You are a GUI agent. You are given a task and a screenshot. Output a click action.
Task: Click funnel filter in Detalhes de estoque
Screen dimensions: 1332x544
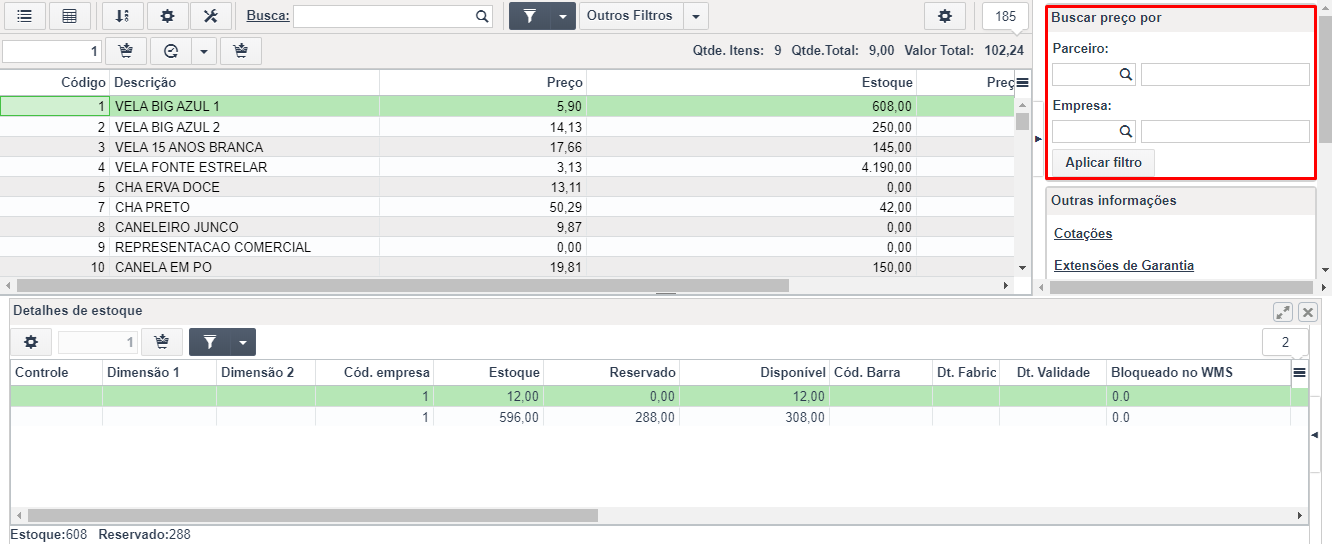click(210, 342)
